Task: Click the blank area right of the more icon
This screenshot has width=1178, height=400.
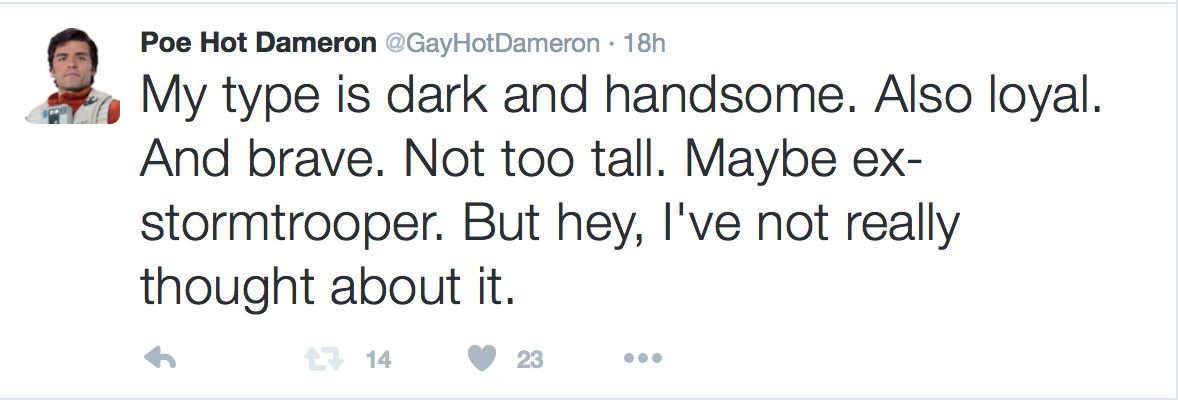Action: point(900,358)
